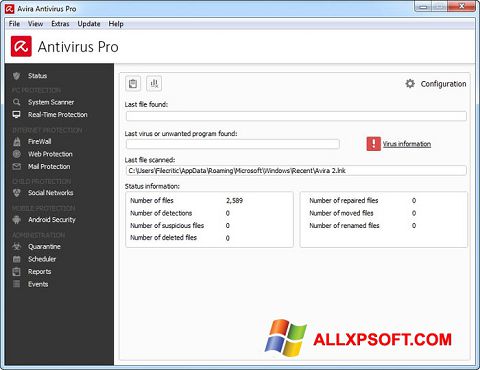Click the Number of repaired files label
Image resolution: width=480 pixels, height=370 pixels.
(x=344, y=201)
